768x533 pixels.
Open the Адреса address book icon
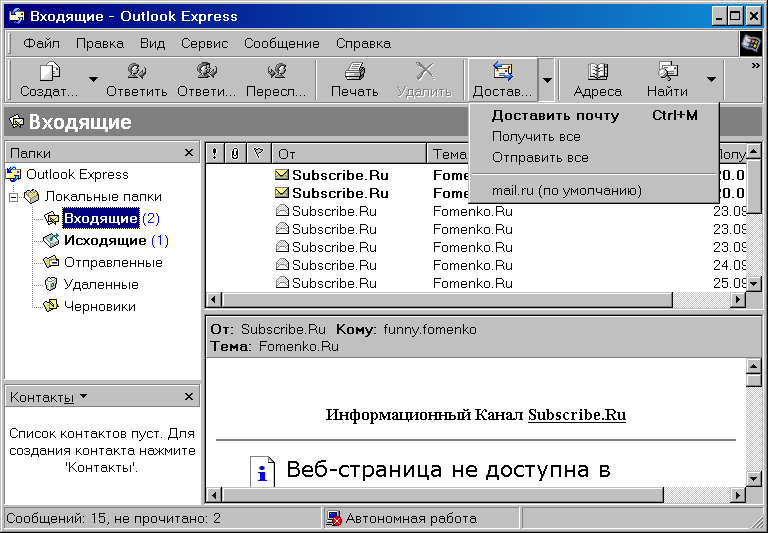point(598,72)
